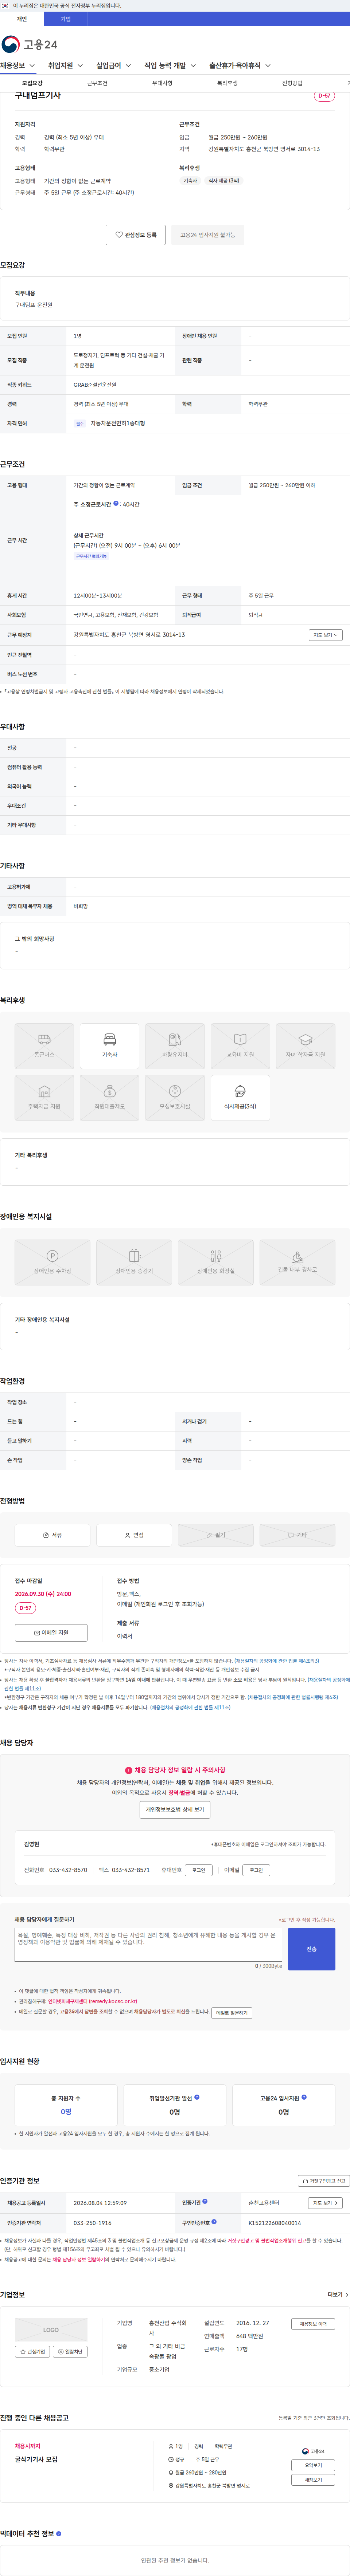The width and height of the screenshot is (350, 2576).
Task: Select the 교육비 지원 welfare icon
Action: click(x=240, y=1046)
